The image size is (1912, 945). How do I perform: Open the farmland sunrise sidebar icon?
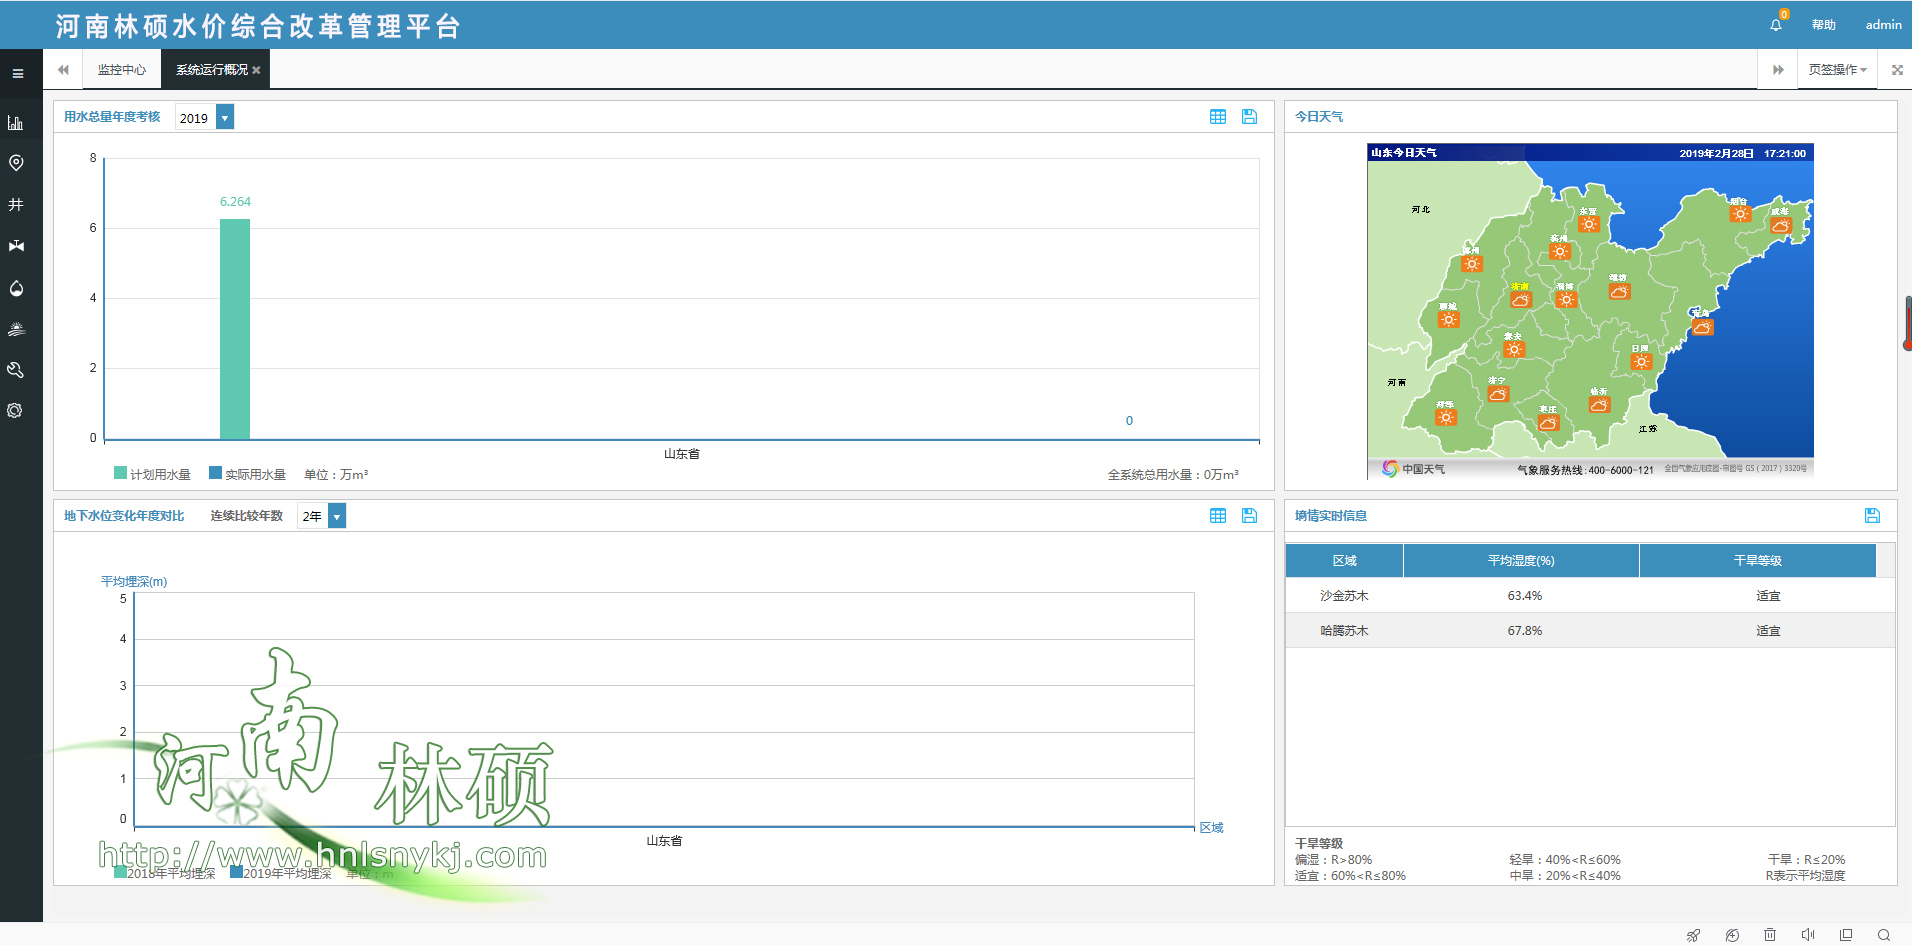[16, 329]
